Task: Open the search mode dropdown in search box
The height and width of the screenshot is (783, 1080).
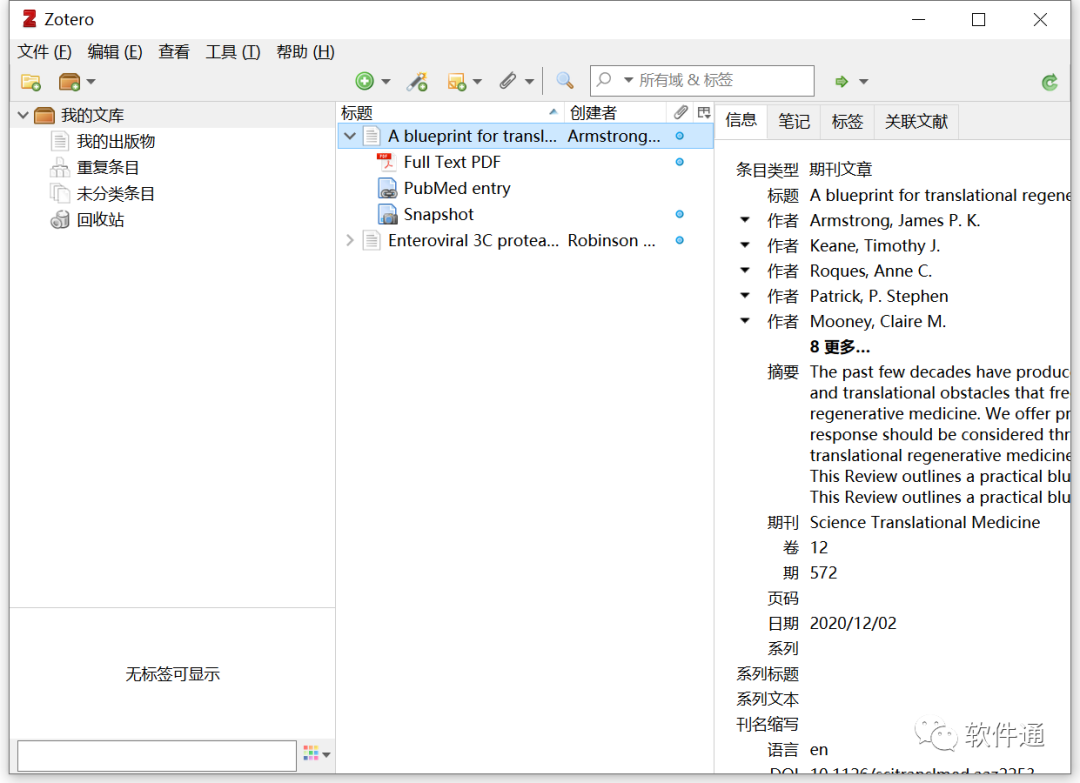Action: (x=628, y=81)
